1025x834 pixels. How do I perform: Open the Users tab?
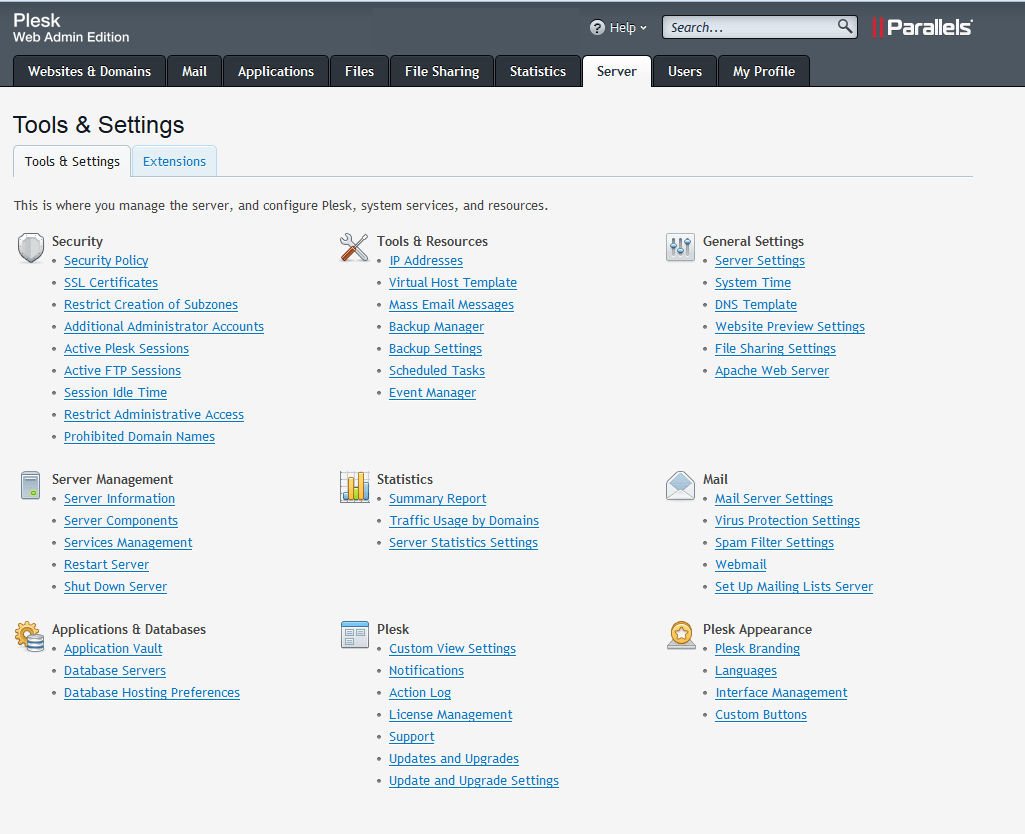pyautogui.click(x=685, y=71)
